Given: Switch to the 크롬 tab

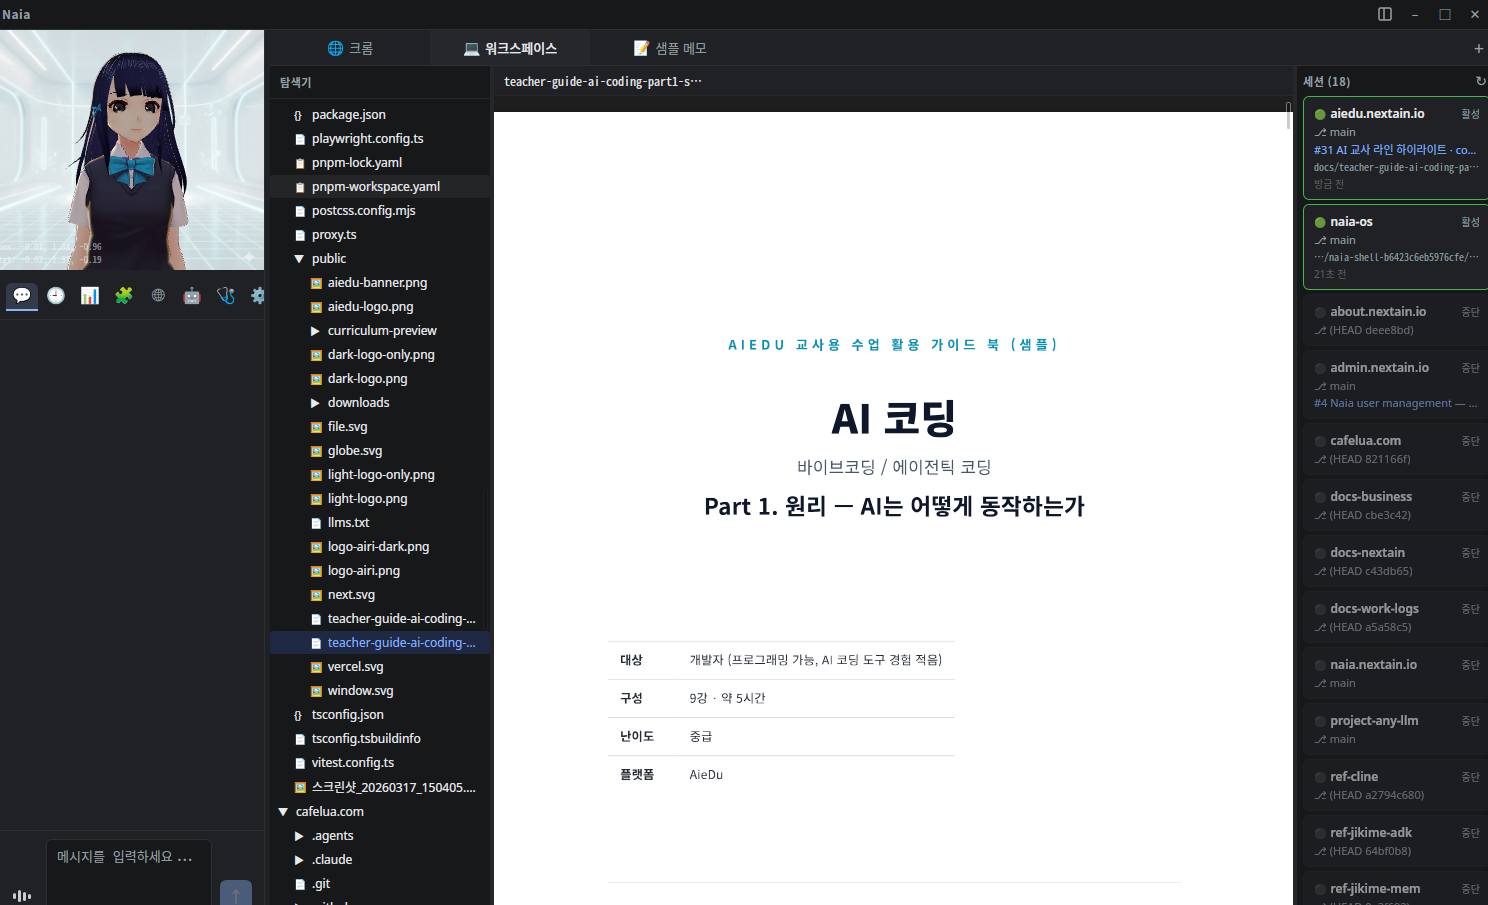Looking at the screenshot, I should pos(351,47).
